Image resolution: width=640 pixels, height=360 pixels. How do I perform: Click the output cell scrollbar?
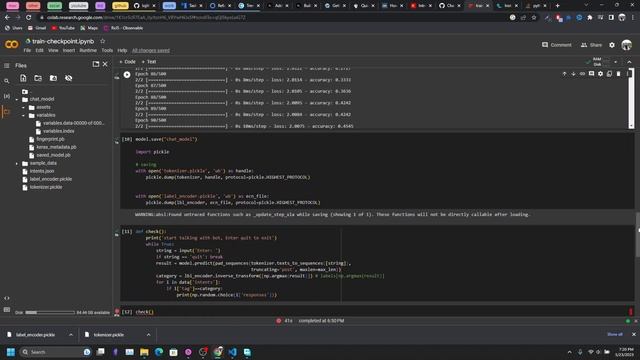point(631,99)
